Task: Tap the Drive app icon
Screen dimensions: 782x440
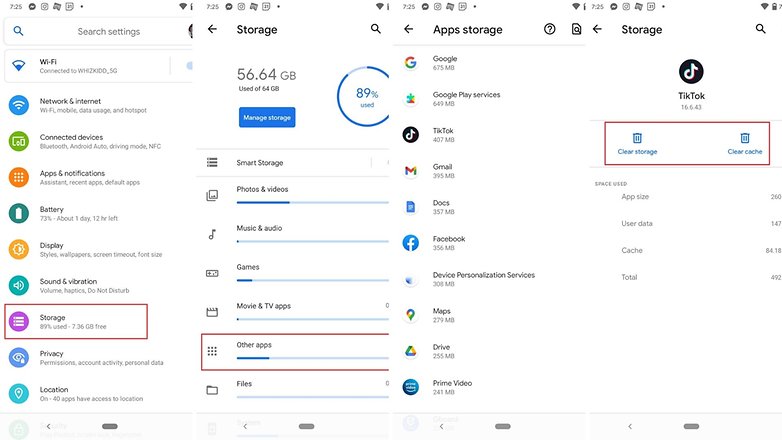Action: coord(410,351)
